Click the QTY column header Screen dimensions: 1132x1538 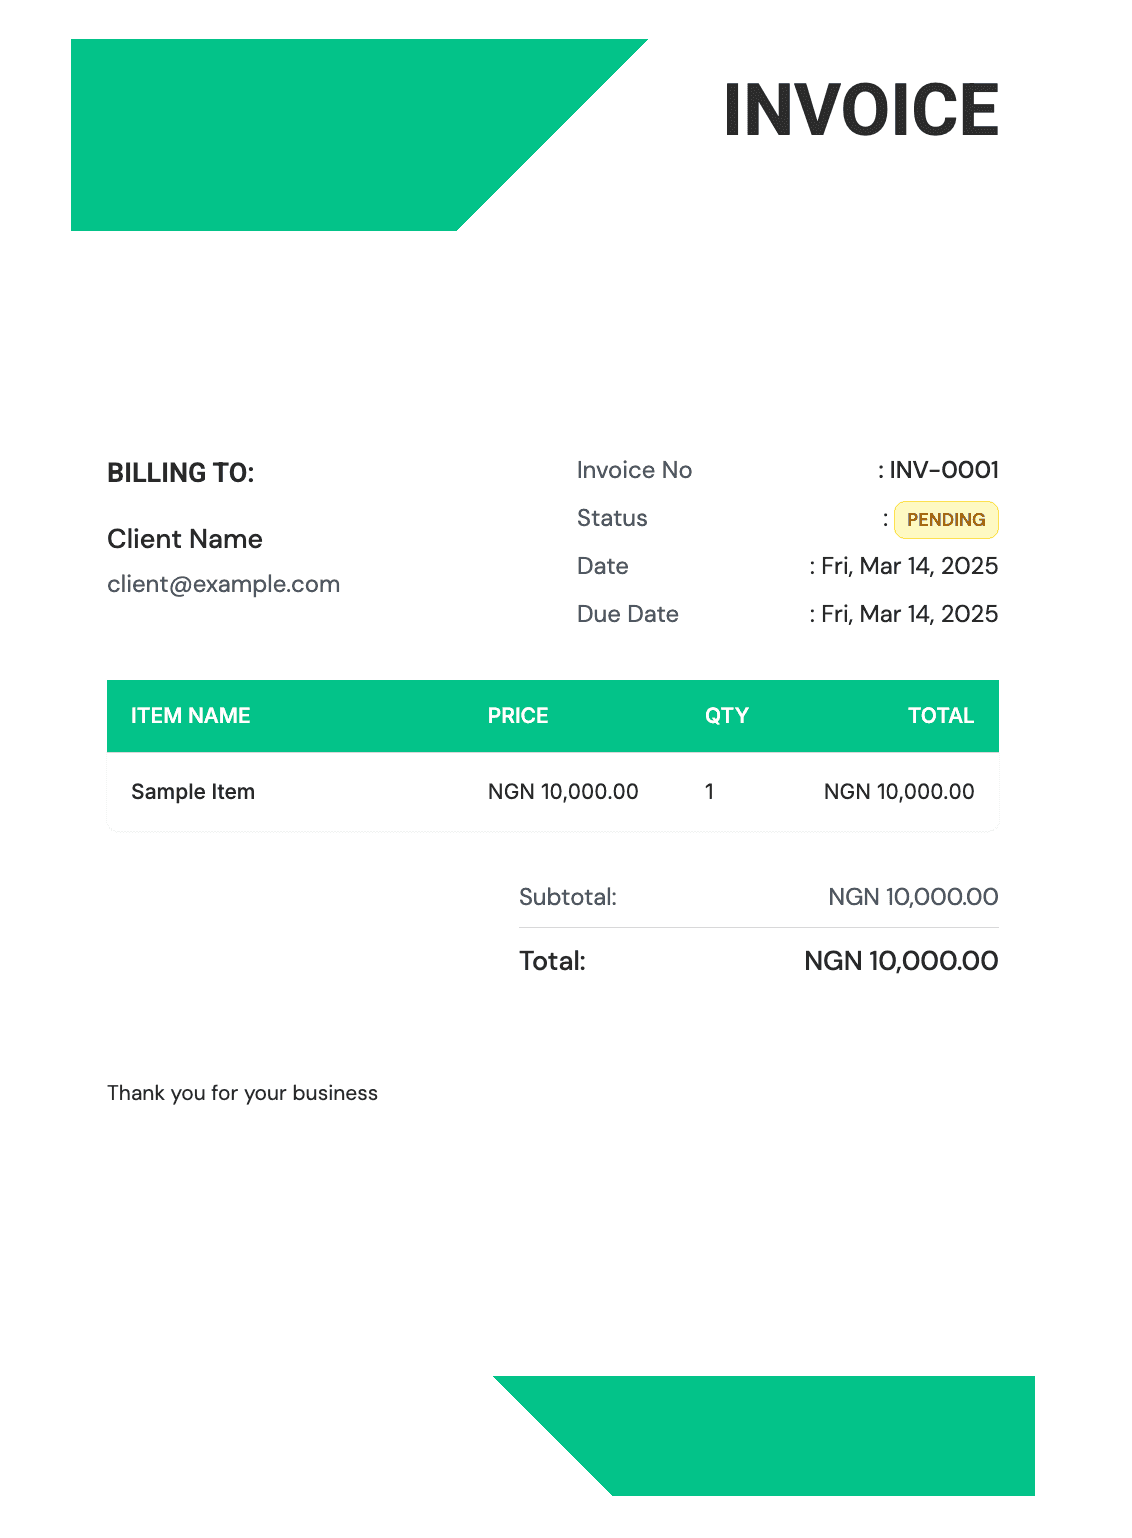[x=727, y=716]
